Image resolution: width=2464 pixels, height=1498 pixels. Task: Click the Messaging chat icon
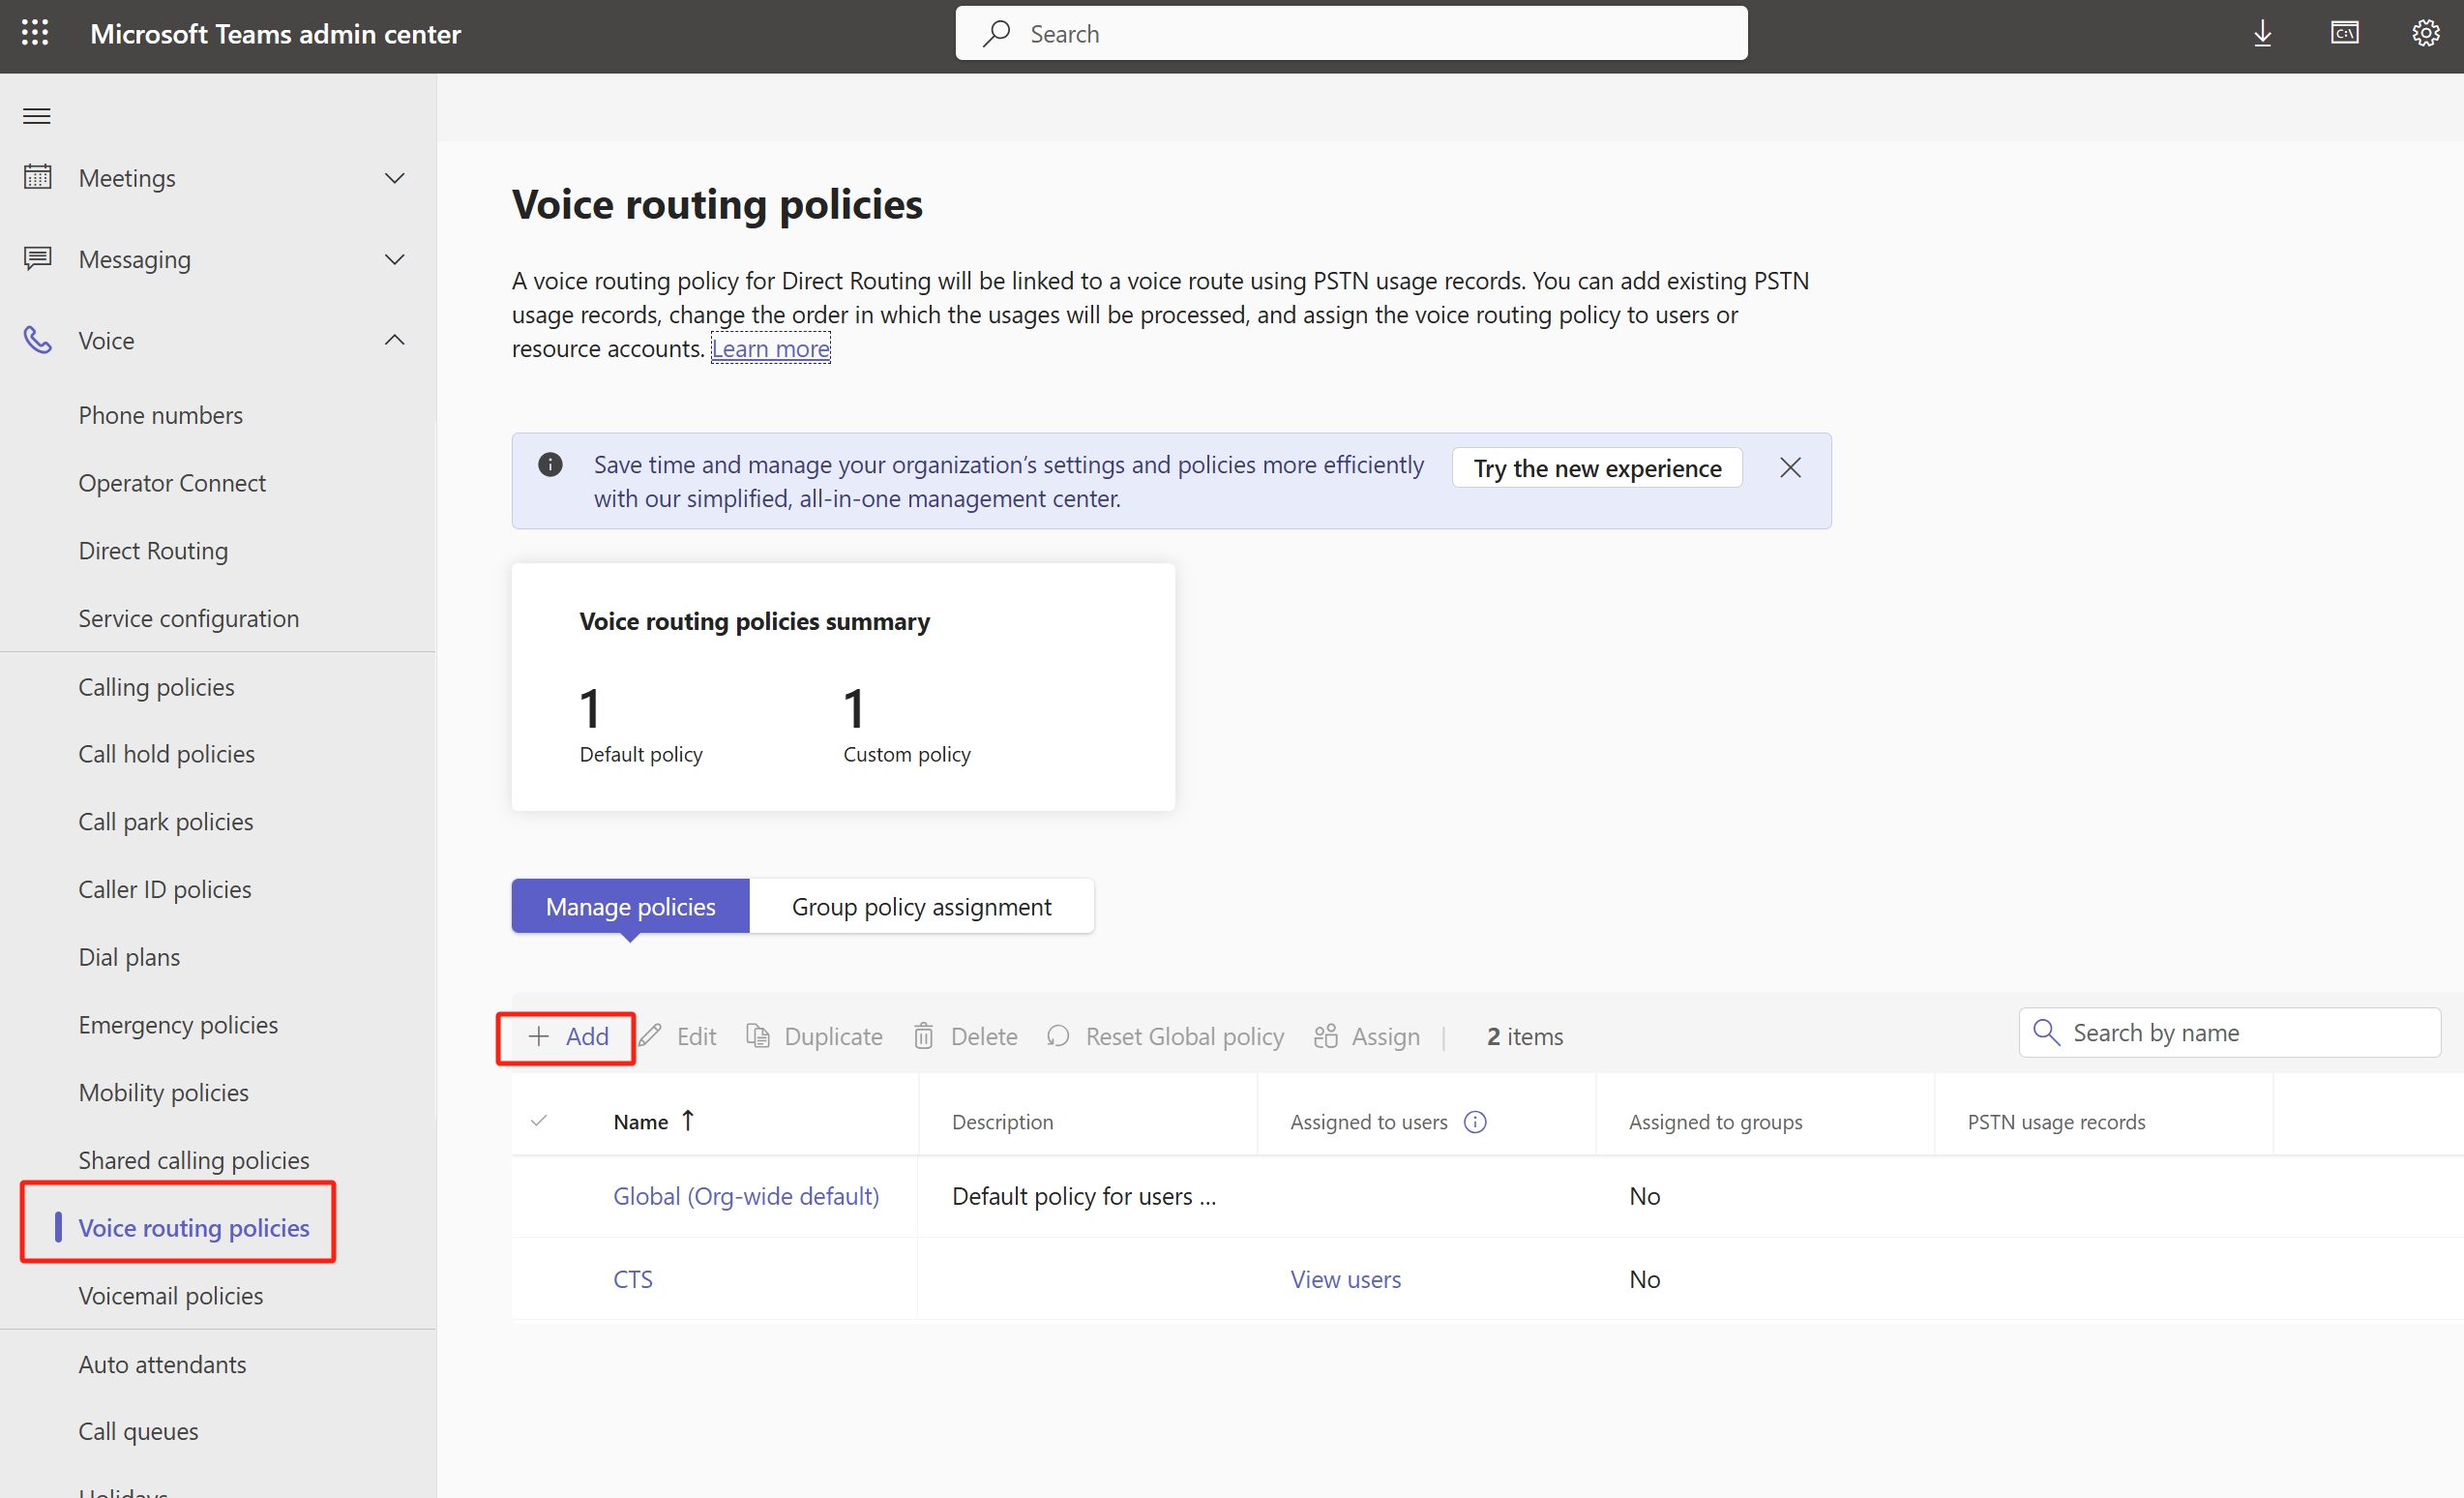(x=38, y=258)
